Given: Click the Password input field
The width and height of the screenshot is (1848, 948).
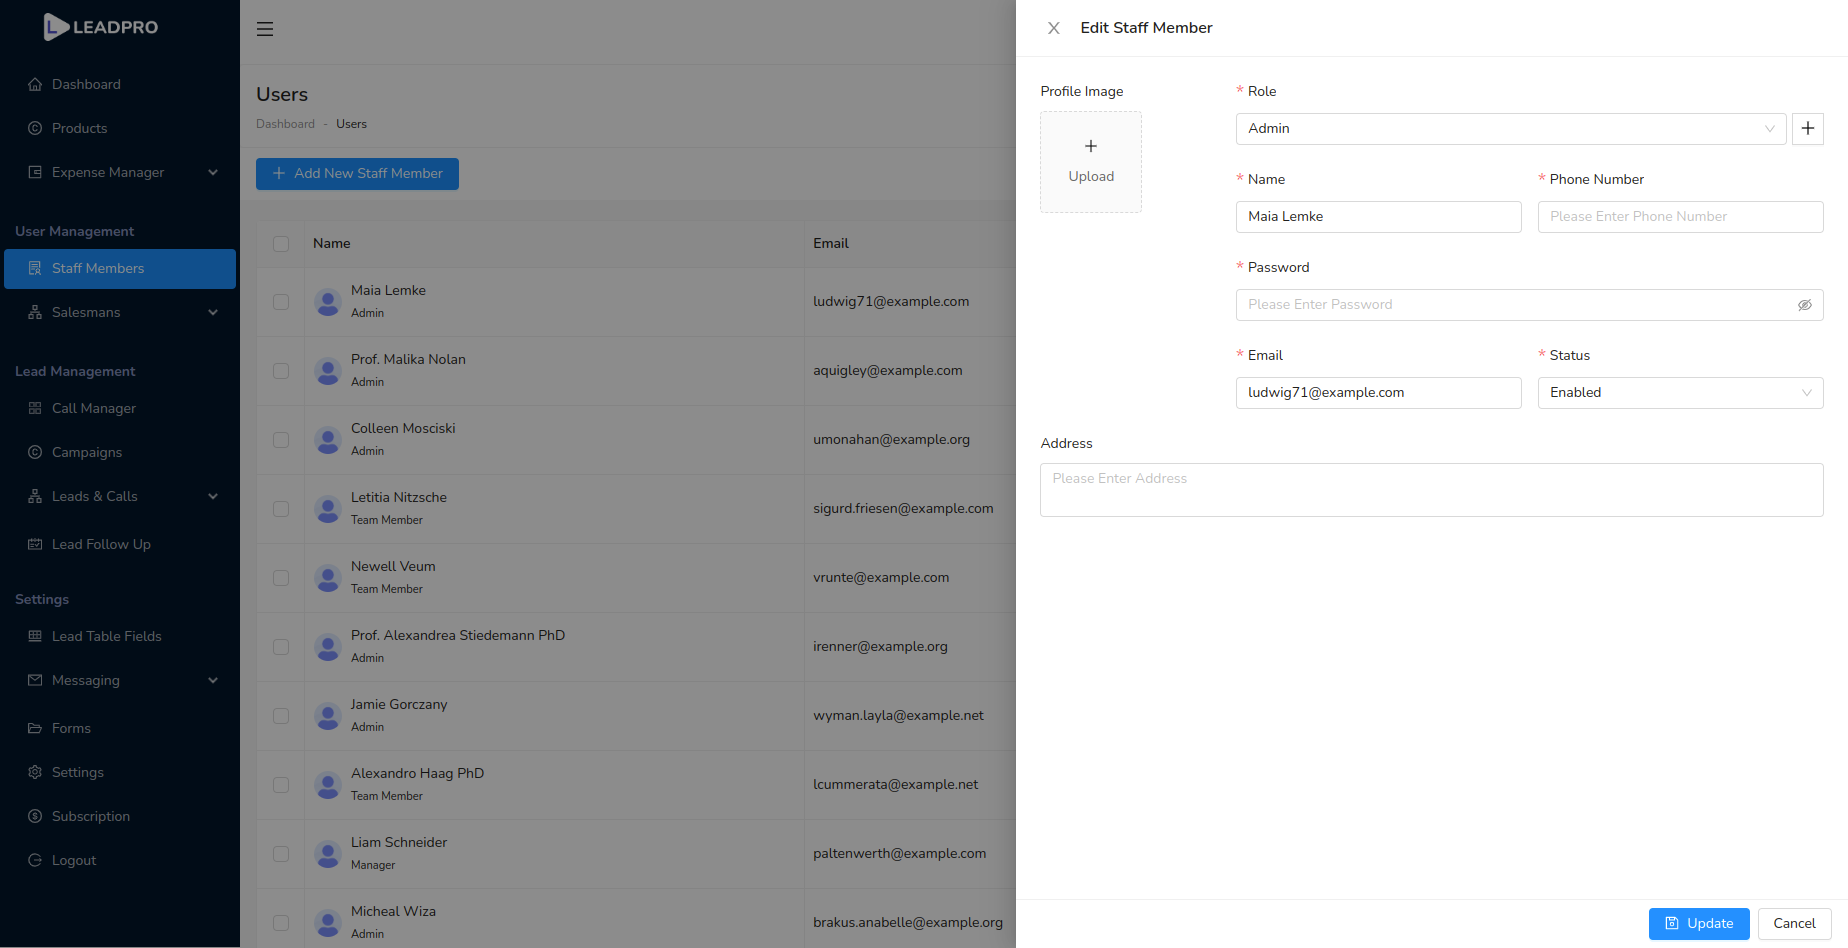Looking at the screenshot, I should coord(1529,304).
